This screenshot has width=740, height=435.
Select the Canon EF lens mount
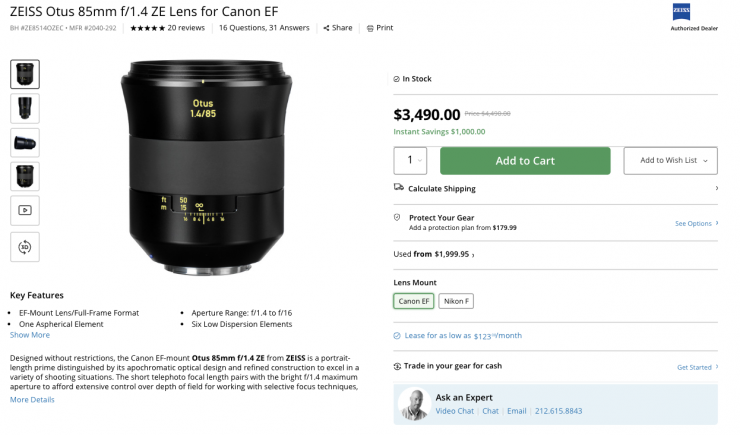pos(414,301)
